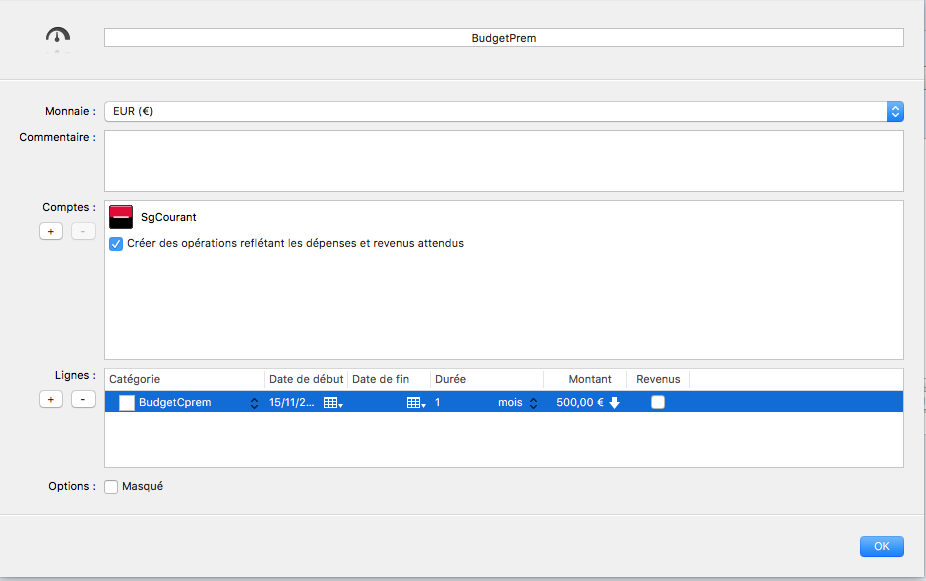Open the Monnaie EUR (€) currency dropdown
The width and height of the screenshot is (926, 581).
895,111
